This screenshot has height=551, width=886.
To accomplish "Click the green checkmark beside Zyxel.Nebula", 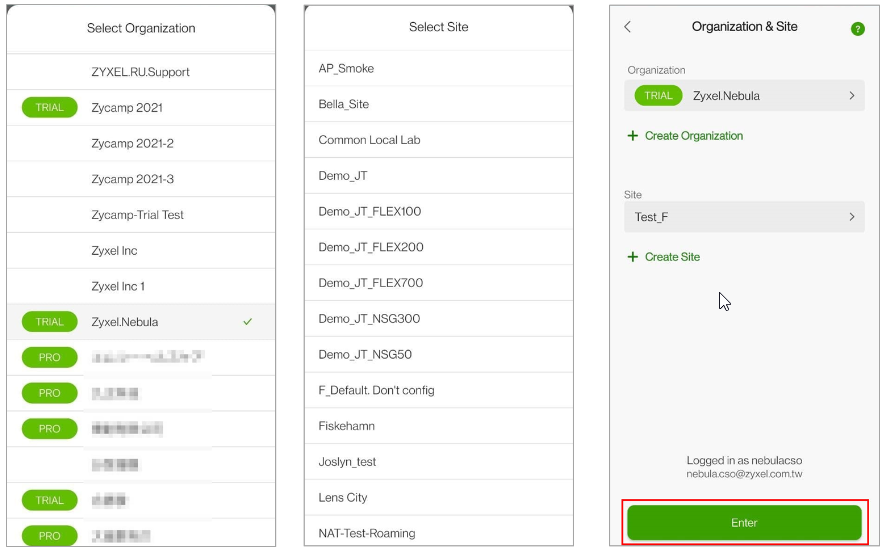I will [247, 322].
